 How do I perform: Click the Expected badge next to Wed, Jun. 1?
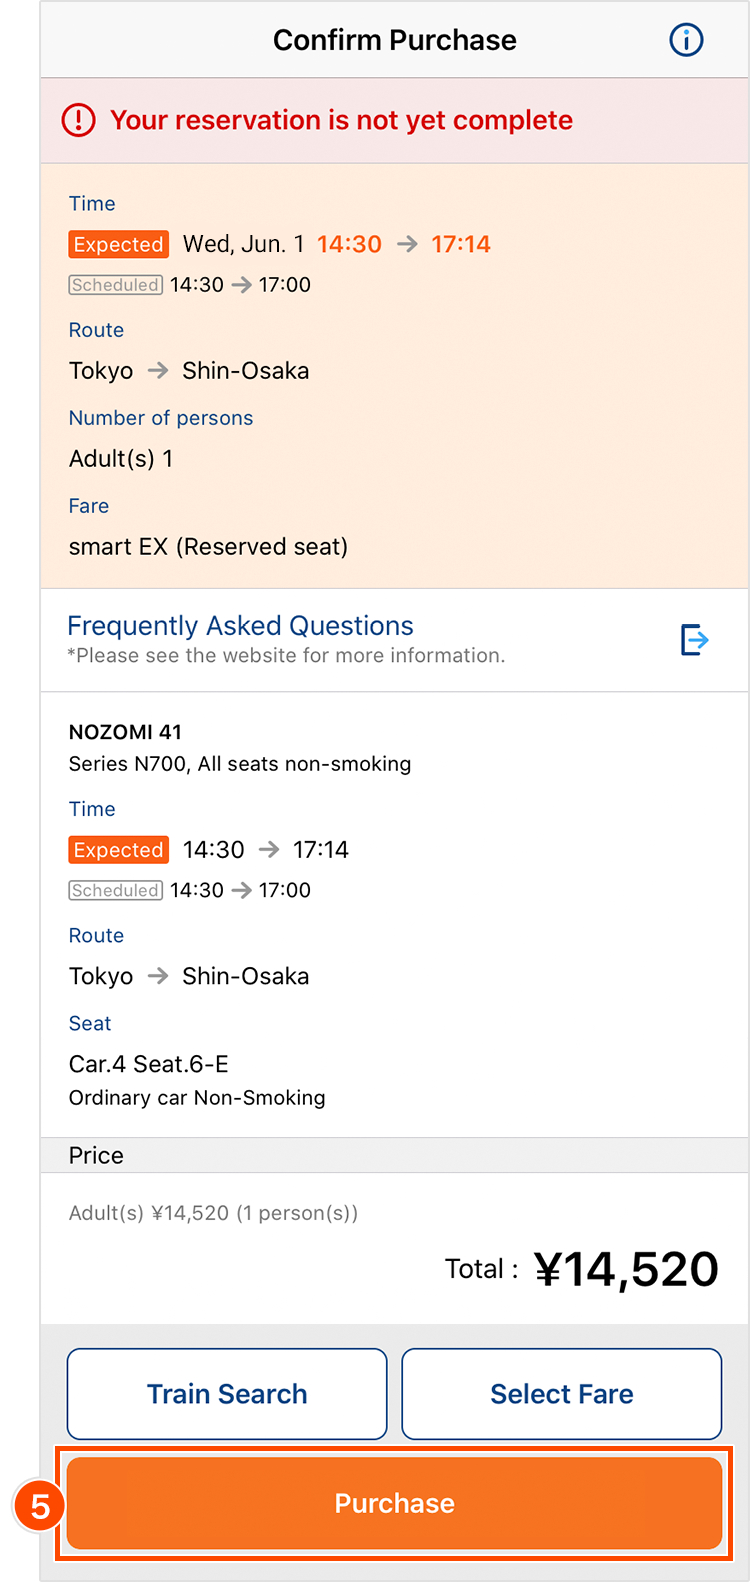tap(118, 244)
